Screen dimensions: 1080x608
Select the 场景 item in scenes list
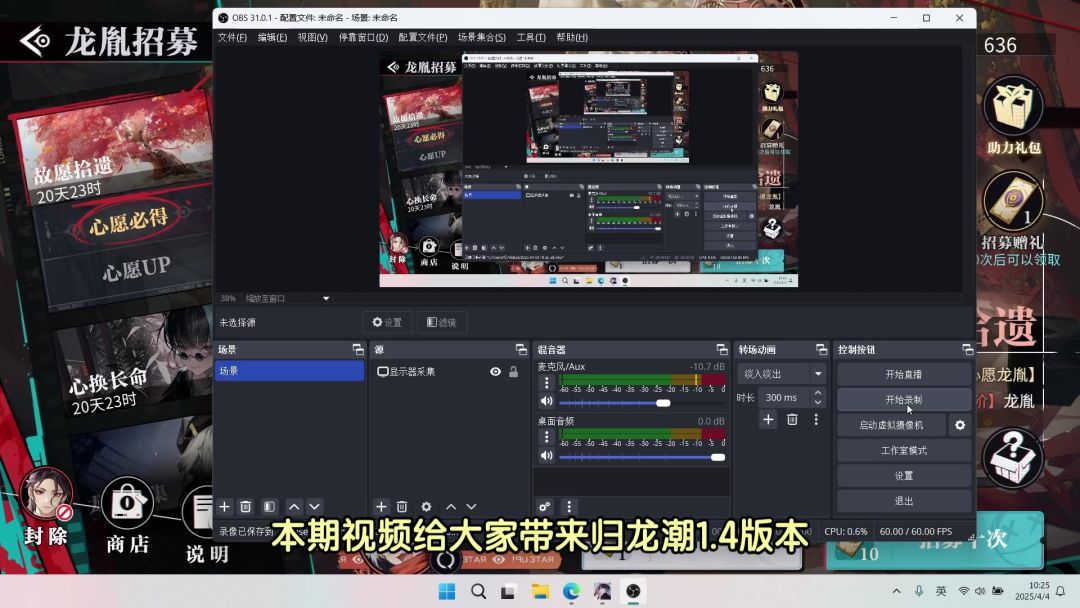(x=289, y=371)
